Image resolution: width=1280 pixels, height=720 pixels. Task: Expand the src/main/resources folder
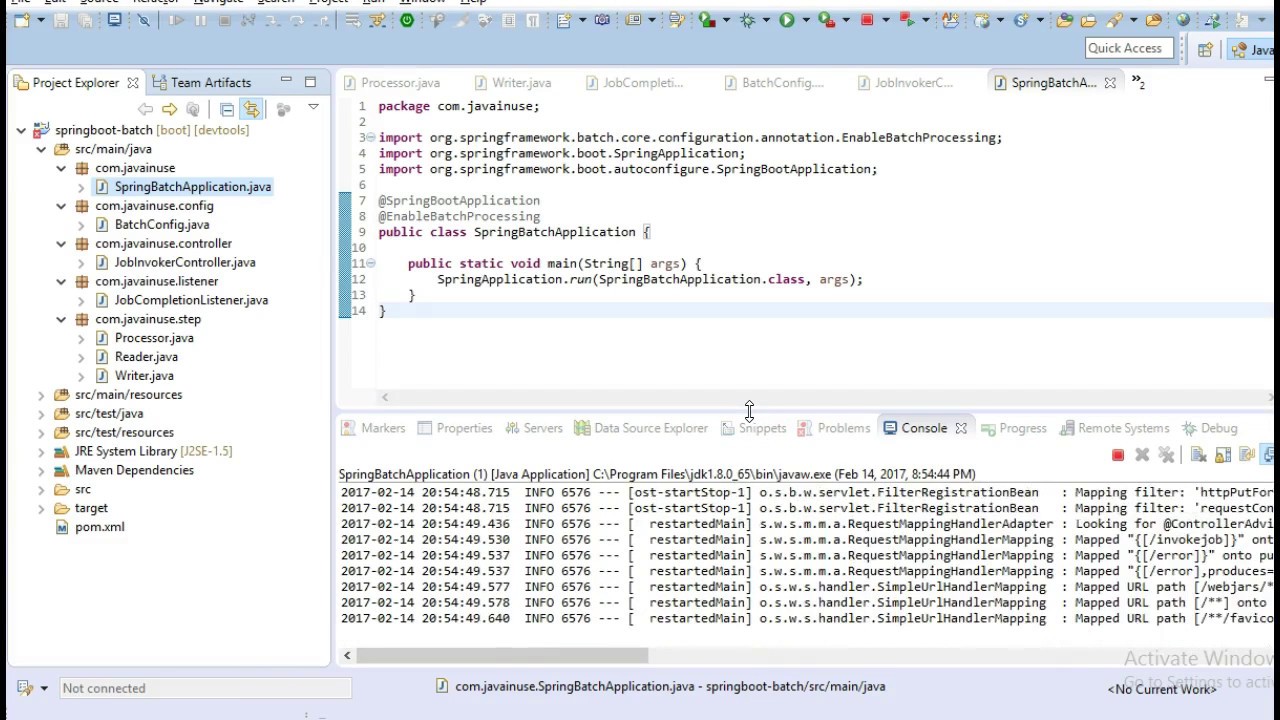41,395
